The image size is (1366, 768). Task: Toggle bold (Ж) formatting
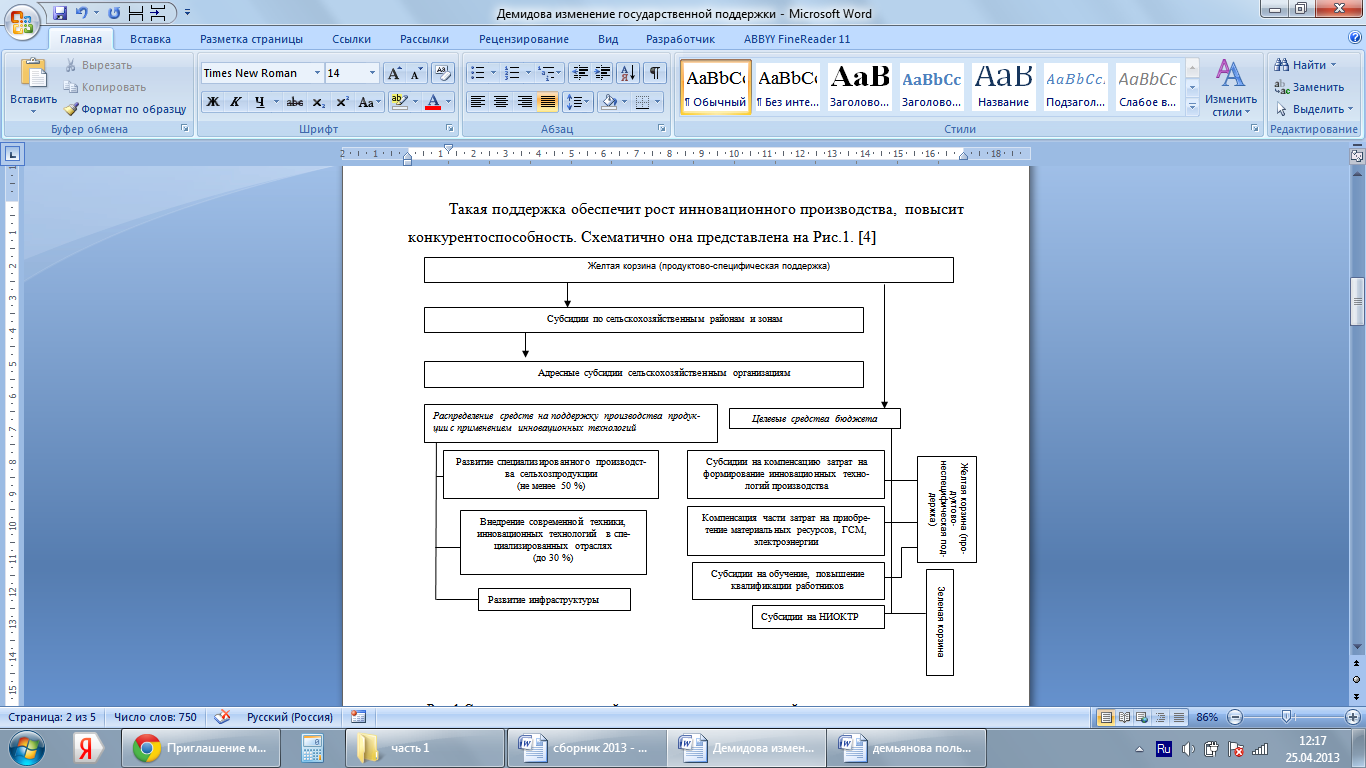213,102
